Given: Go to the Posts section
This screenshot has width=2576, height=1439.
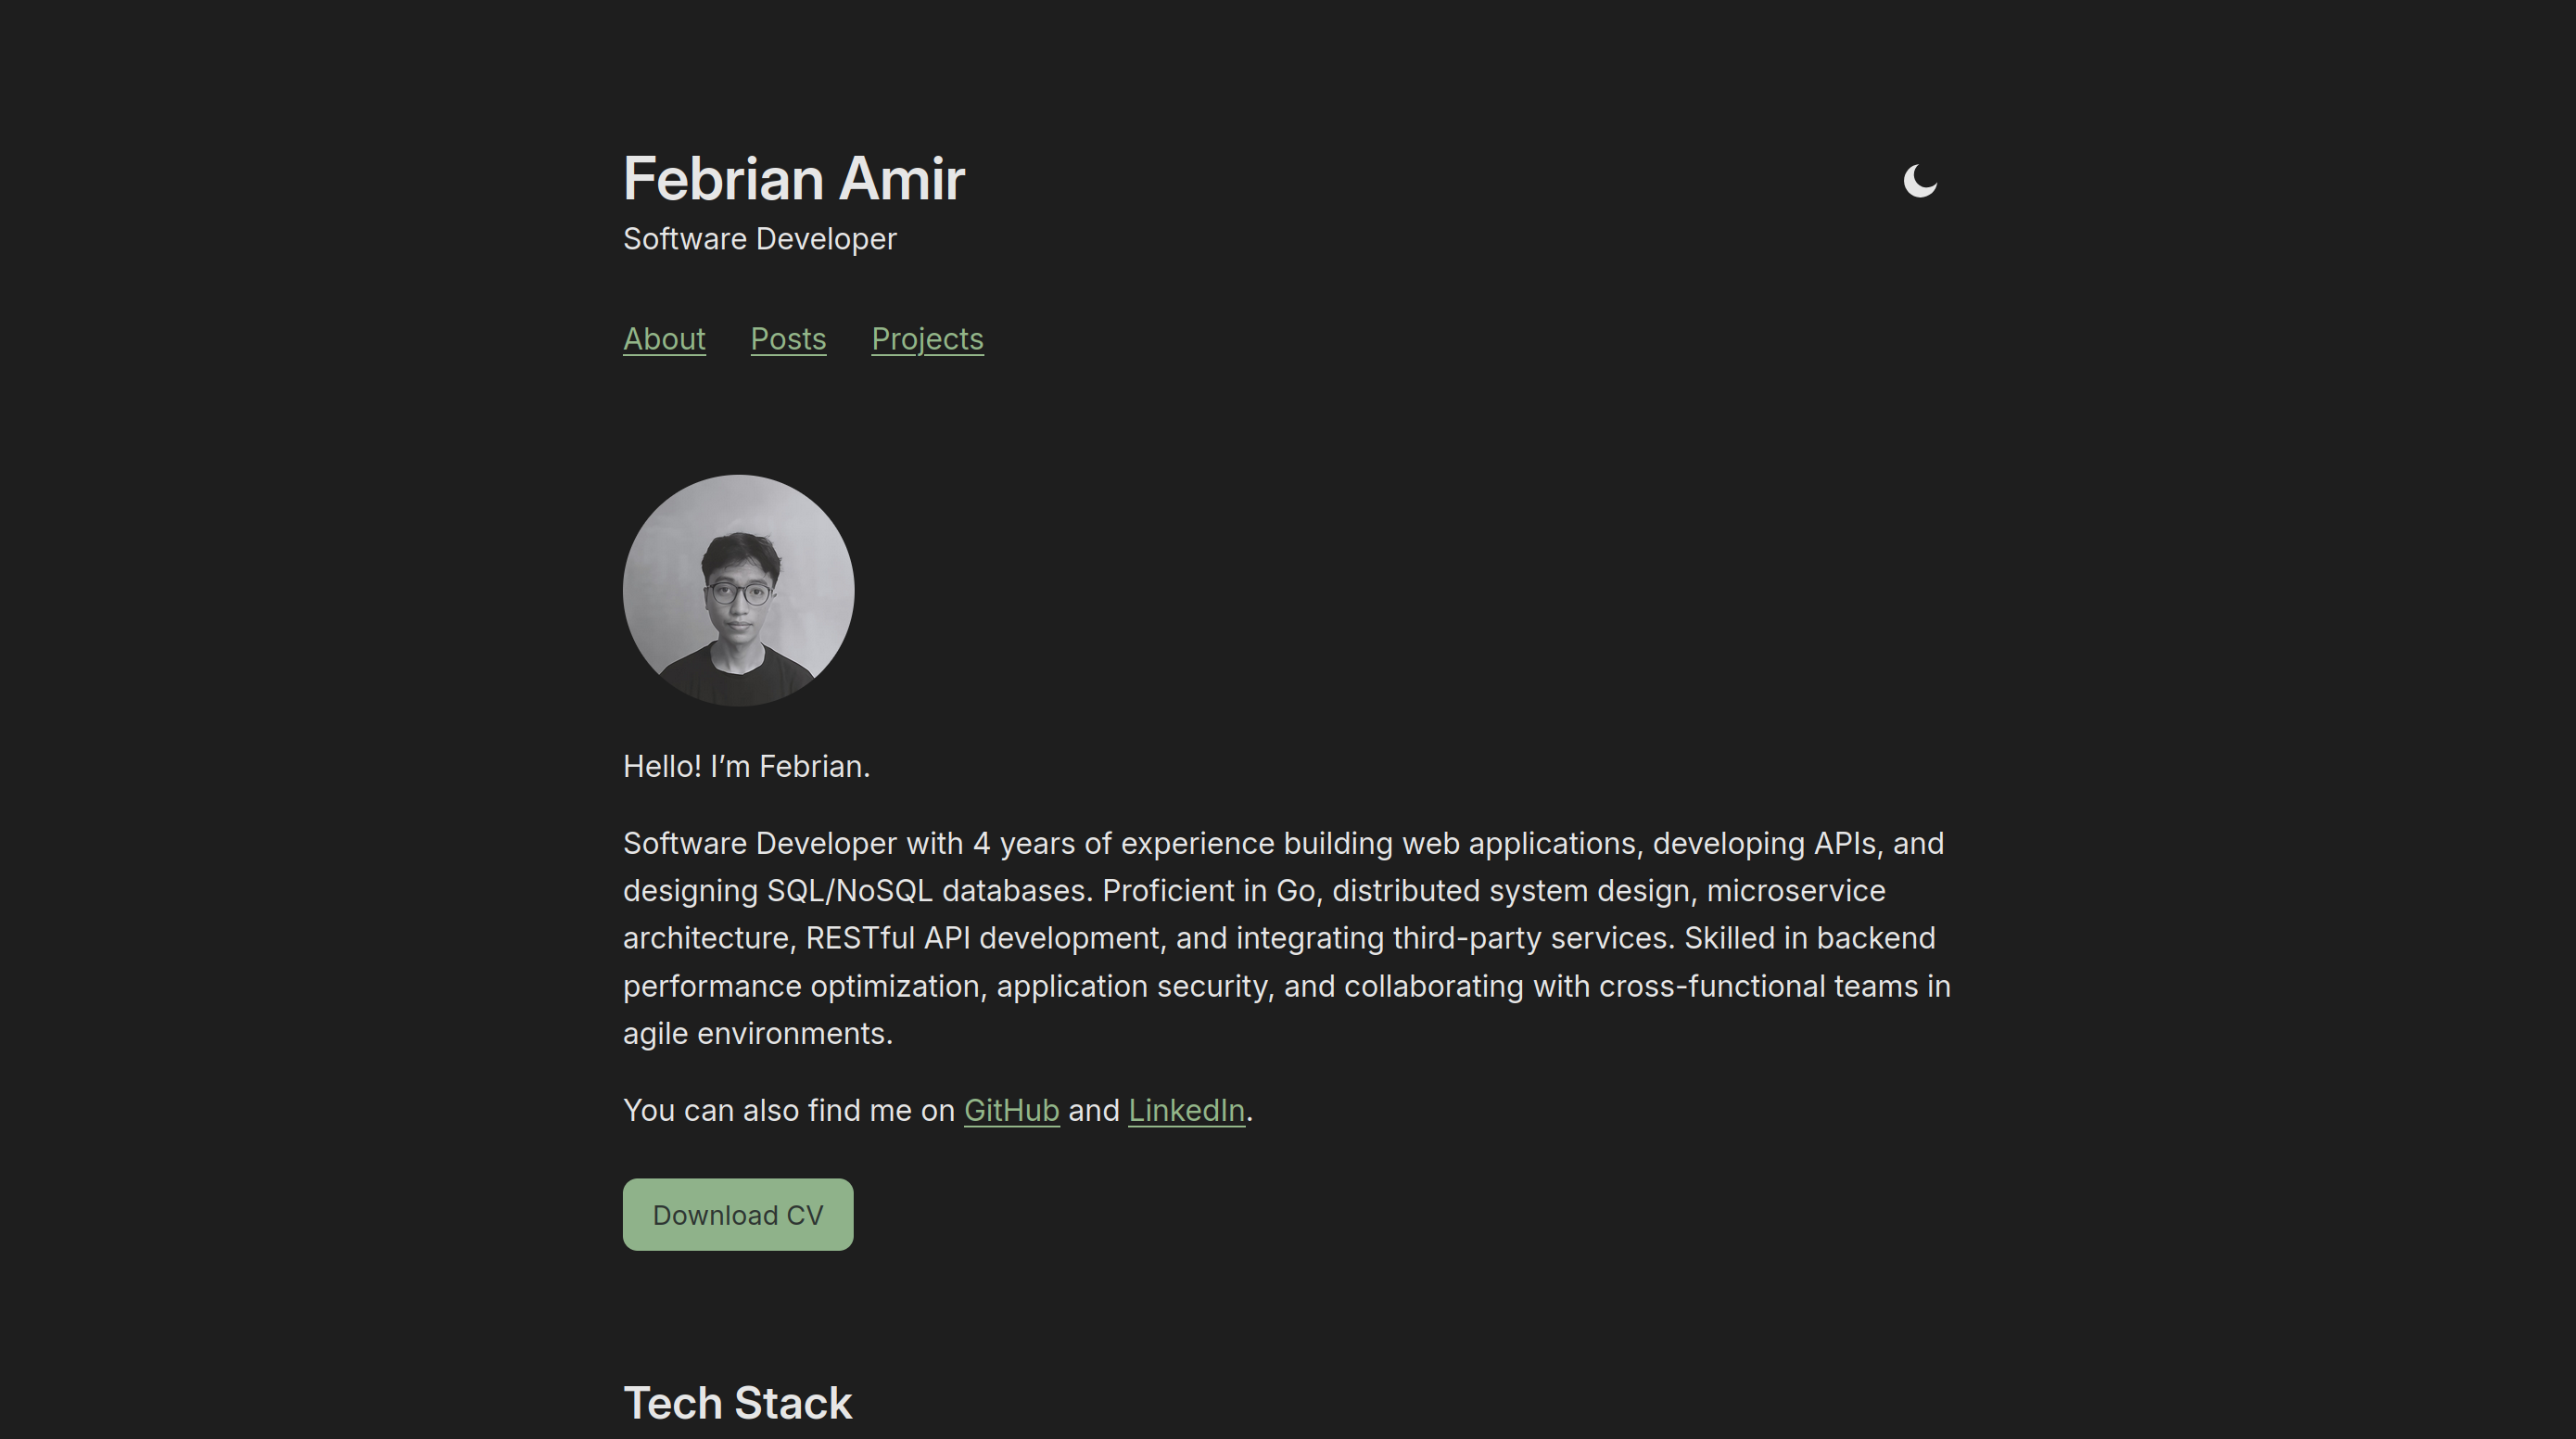Looking at the screenshot, I should click(x=788, y=339).
